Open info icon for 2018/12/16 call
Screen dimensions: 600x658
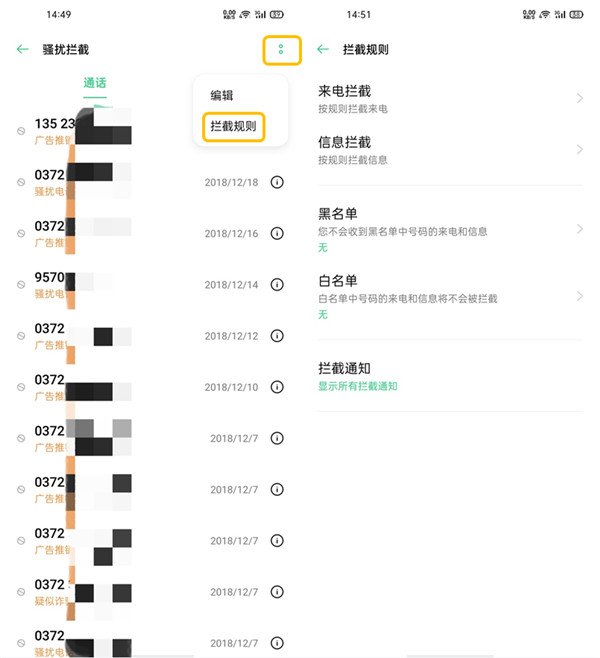click(x=277, y=233)
